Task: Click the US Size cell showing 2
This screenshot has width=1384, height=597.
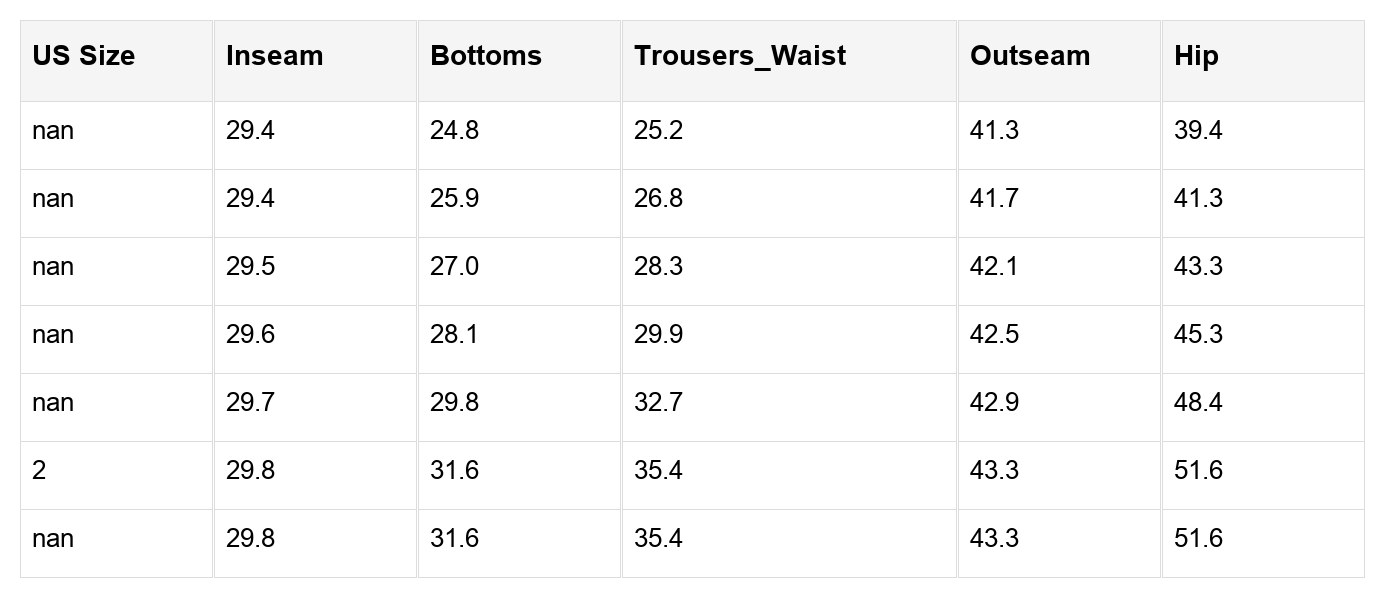Action: (x=39, y=471)
